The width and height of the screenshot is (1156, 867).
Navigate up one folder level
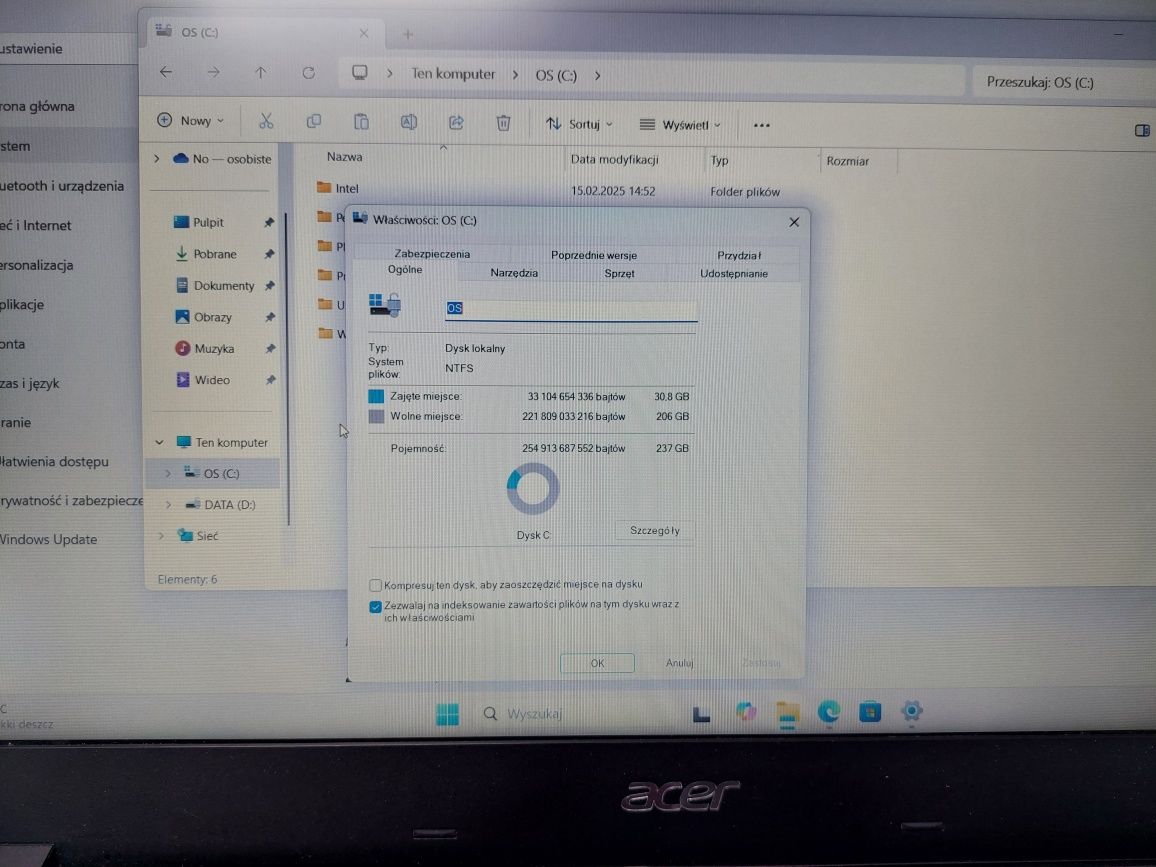(x=260, y=72)
